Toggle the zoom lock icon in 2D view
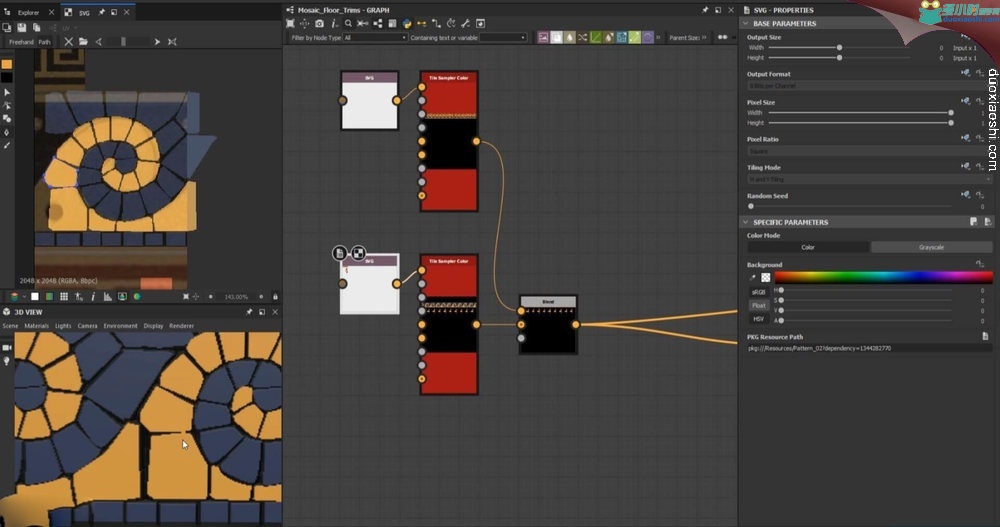The width and height of the screenshot is (1000, 527). point(276,297)
